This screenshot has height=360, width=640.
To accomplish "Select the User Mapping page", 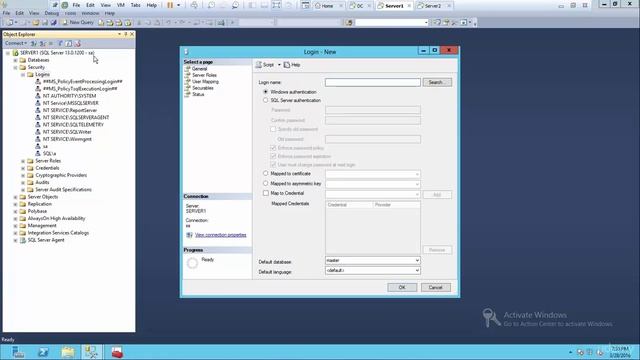I will [x=205, y=82].
